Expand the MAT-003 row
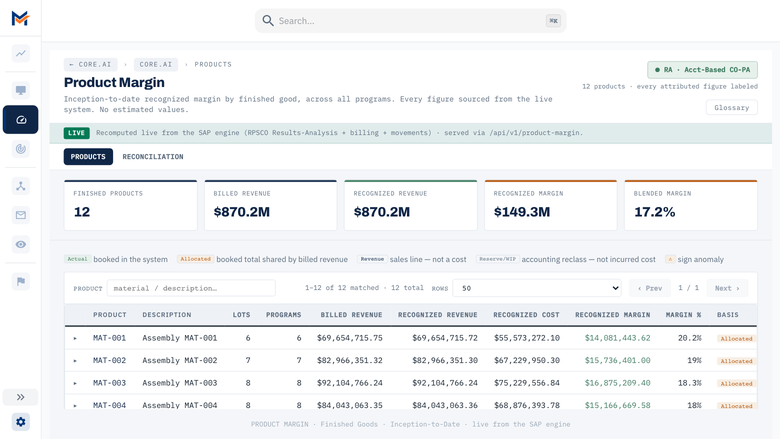Viewport: 780px width, 439px height. point(75,383)
